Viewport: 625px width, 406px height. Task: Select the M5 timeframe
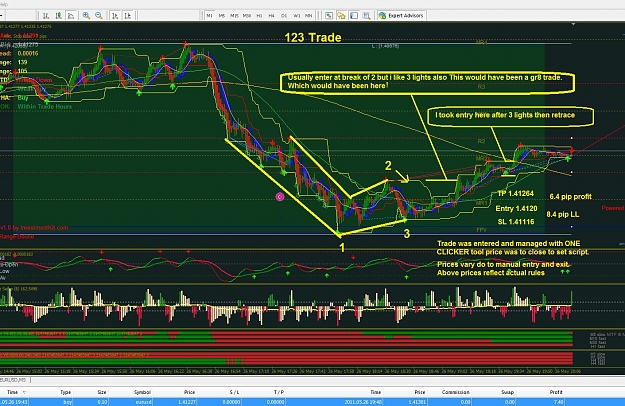coord(222,16)
